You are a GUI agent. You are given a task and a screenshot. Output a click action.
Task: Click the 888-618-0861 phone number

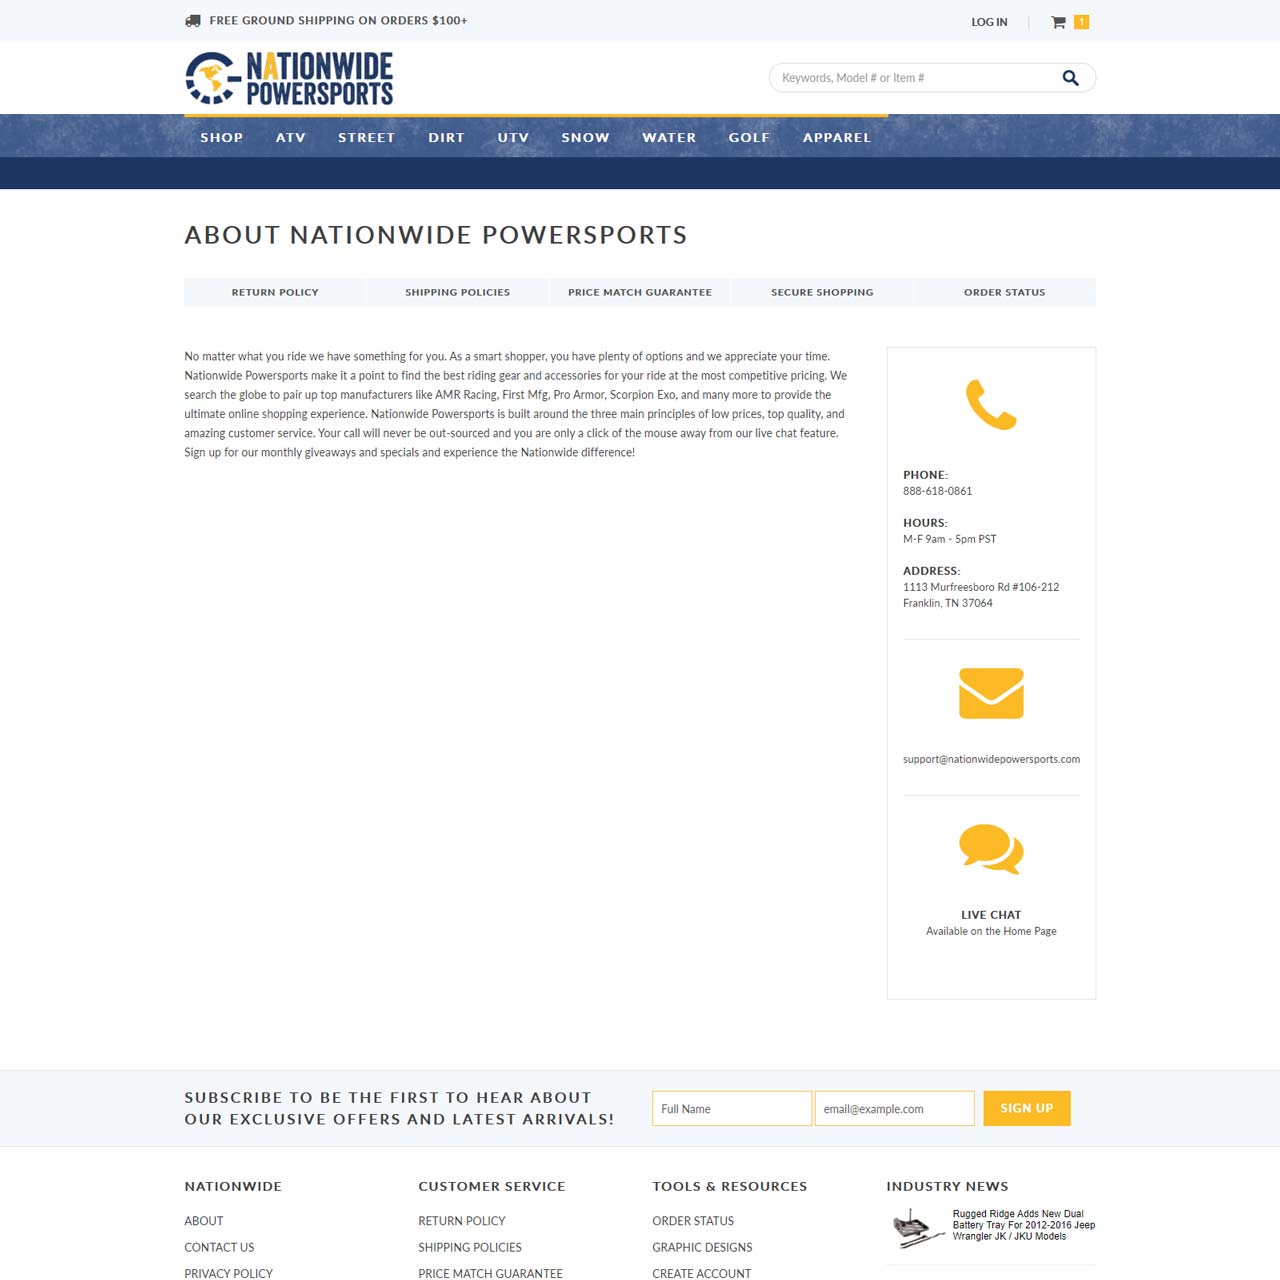(x=938, y=491)
